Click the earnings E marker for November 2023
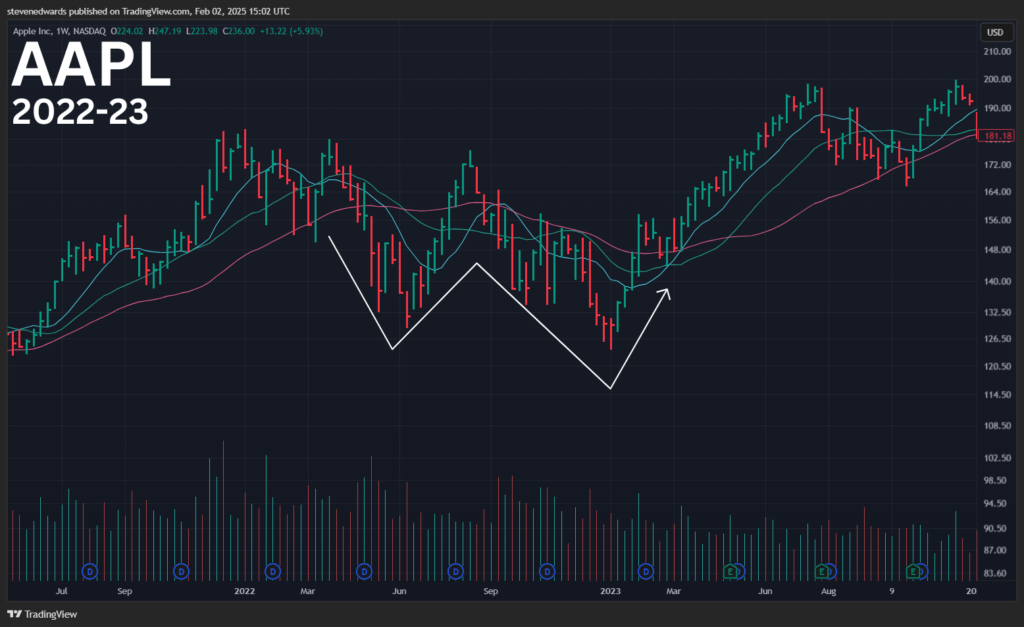1024x627 pixels. (x=913, y=571)
